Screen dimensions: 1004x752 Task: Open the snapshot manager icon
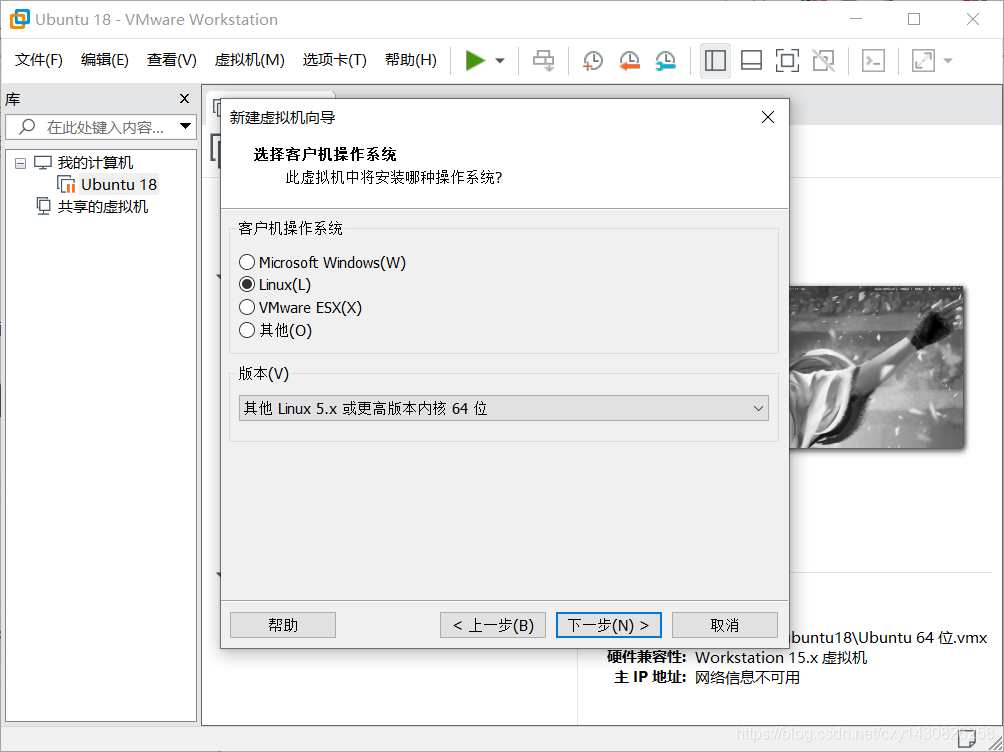pyautogui.click(x=666, y=61)
